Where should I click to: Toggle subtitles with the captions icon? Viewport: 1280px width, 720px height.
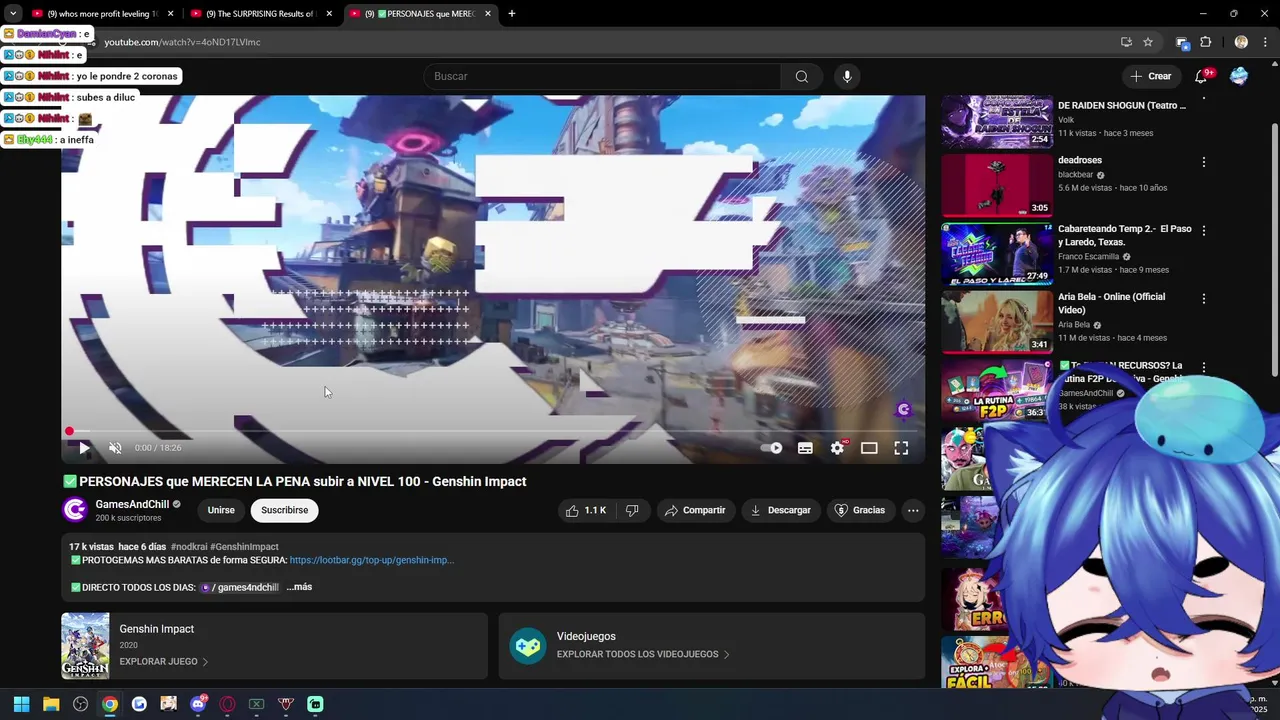point(805,448)
